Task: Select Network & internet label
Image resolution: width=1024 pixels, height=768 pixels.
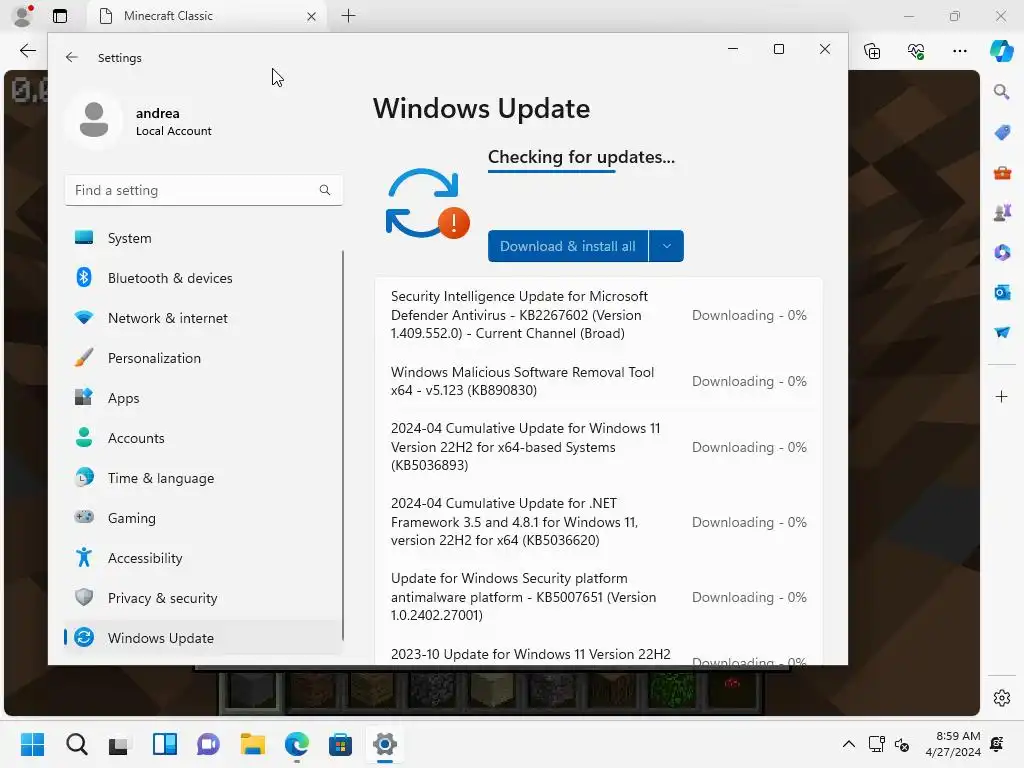Action: pyautogui.click(x=168, y=318)
